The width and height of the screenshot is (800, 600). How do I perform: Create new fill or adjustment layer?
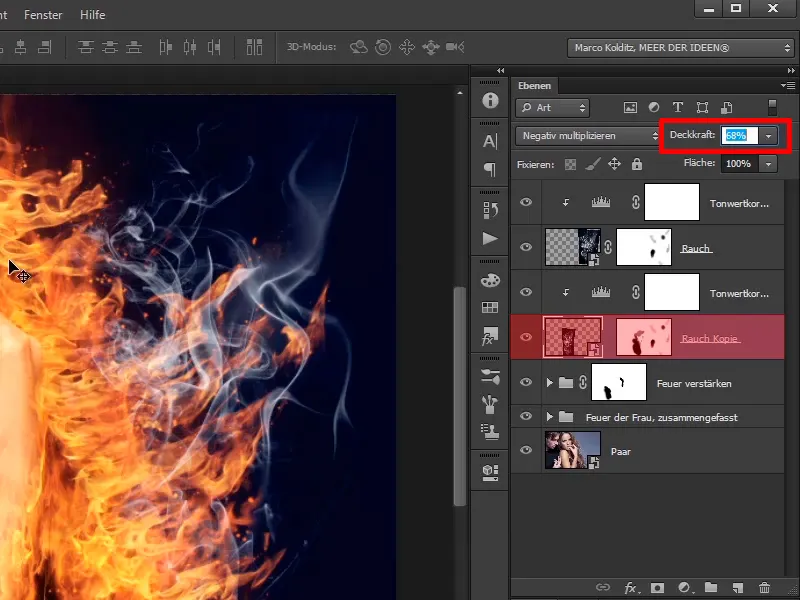click(684, 588)
